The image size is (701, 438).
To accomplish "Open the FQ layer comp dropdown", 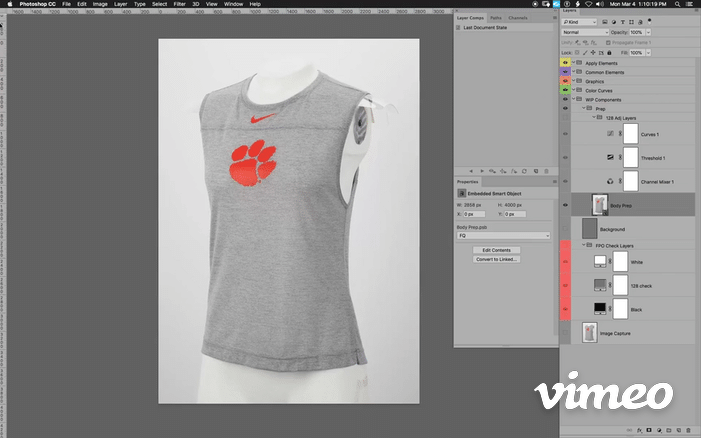I will click(x=503, y=236).
